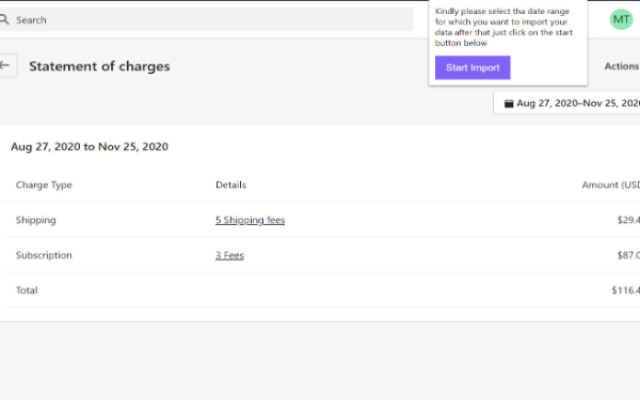Focus the Search input field

pos(207,20)
